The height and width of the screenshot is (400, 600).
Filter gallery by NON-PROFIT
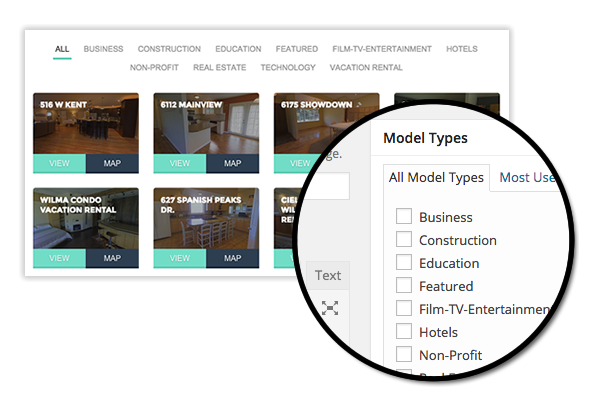point(154,67)
